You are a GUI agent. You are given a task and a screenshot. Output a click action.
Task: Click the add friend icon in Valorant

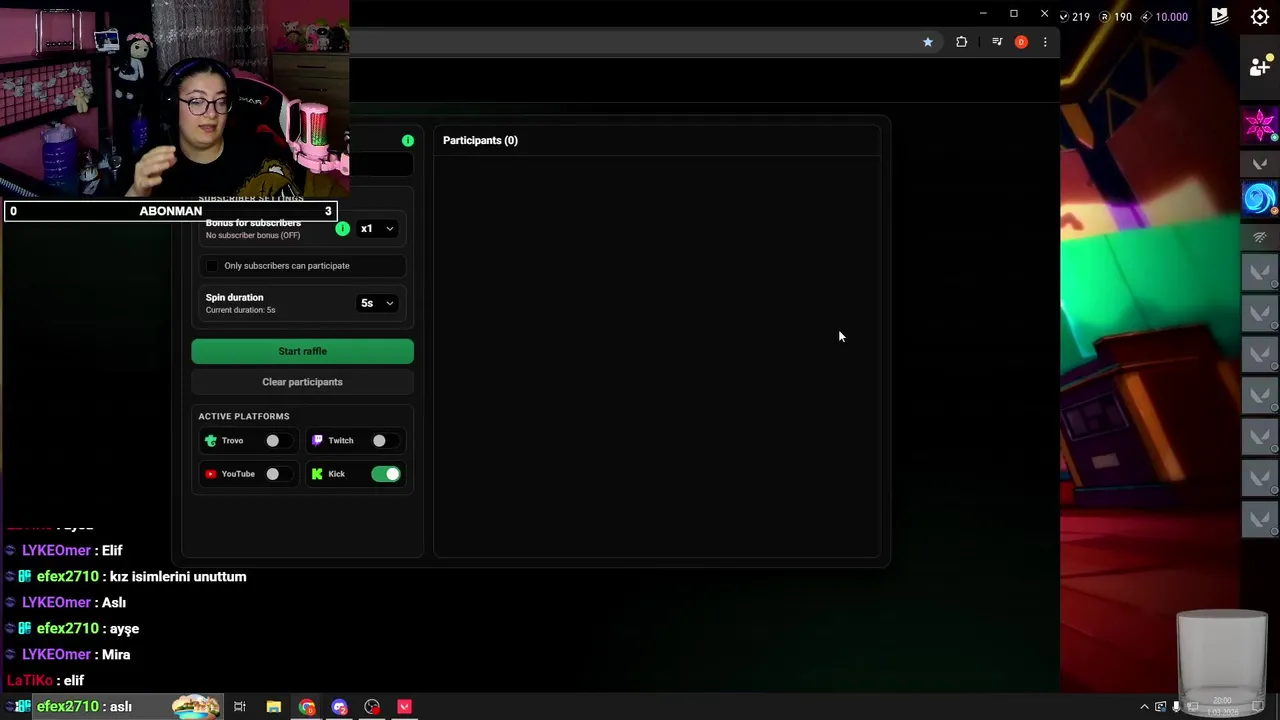tap(1260, 67)
